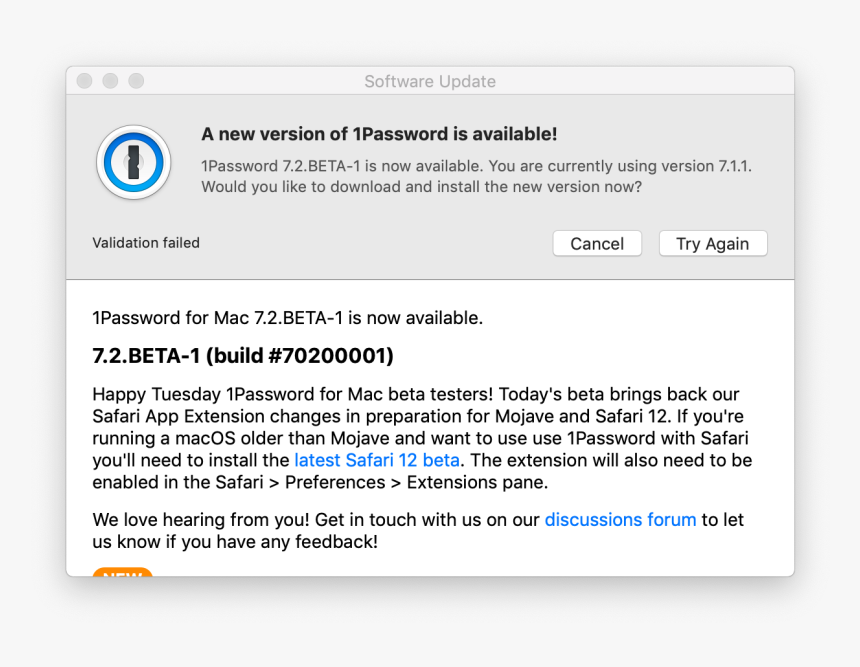Click the Software Update title bar text
The image size is (860, 667).
coord(430,82)
